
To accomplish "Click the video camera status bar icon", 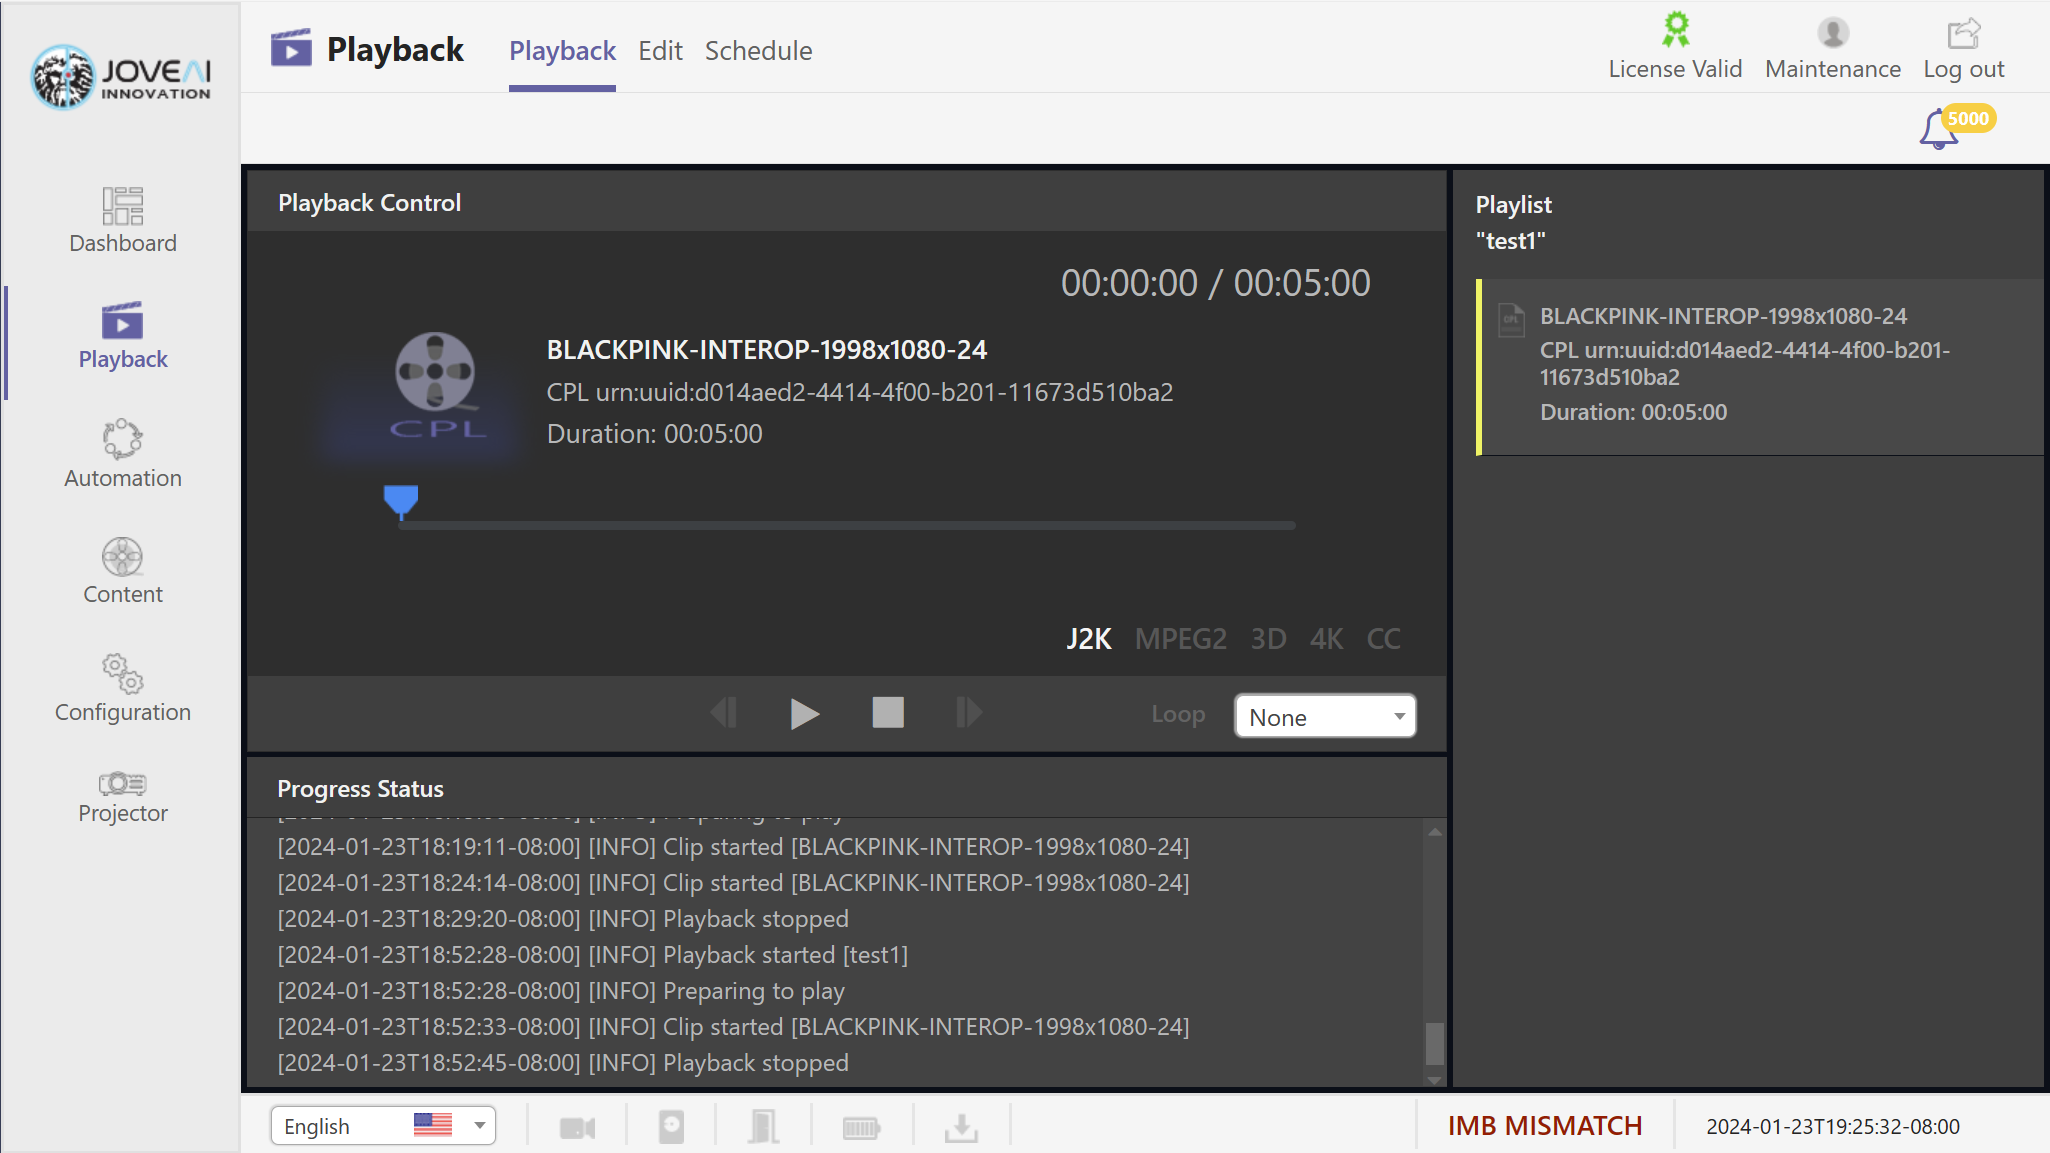I will [577, 1128].
